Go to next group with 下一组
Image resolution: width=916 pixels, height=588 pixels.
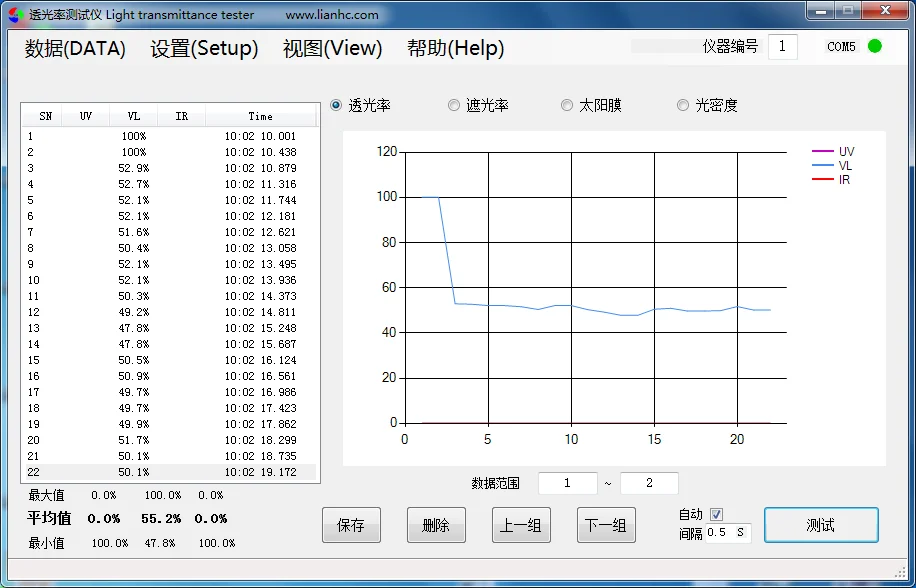[606, 525]
